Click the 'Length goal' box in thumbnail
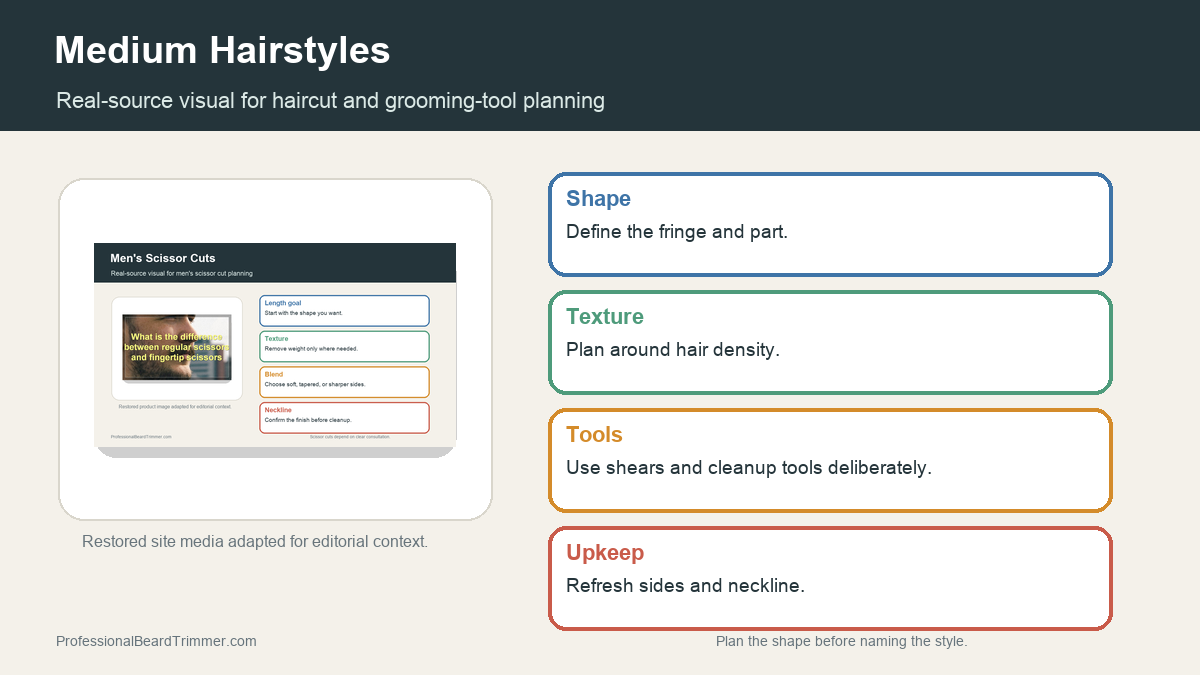 coord(344,310)
